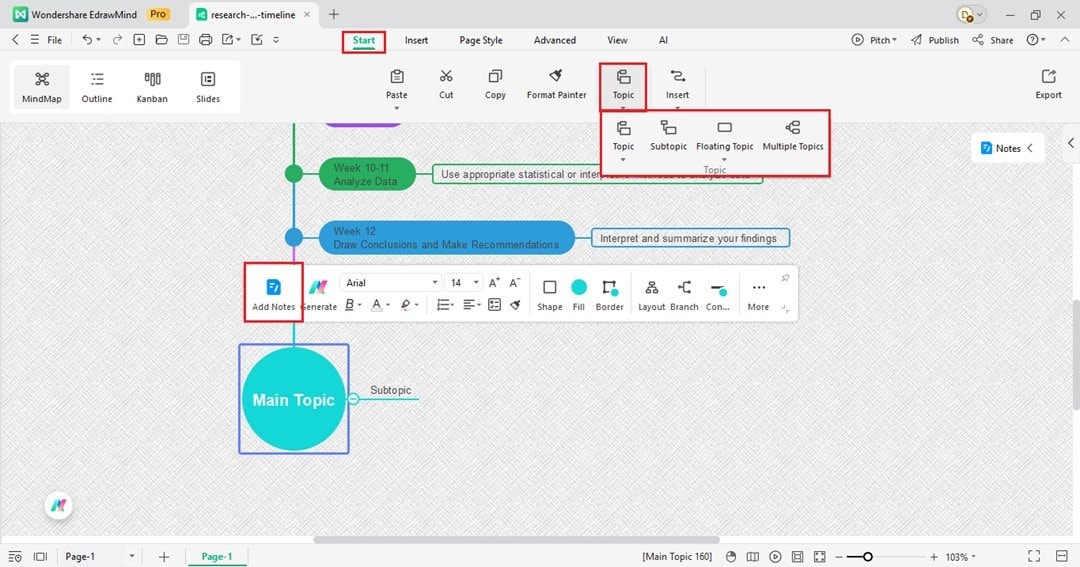Increase font size with A+ icon
Image resolution: width=1080 pixels, height=567 pixels.
tap(494, 282)
